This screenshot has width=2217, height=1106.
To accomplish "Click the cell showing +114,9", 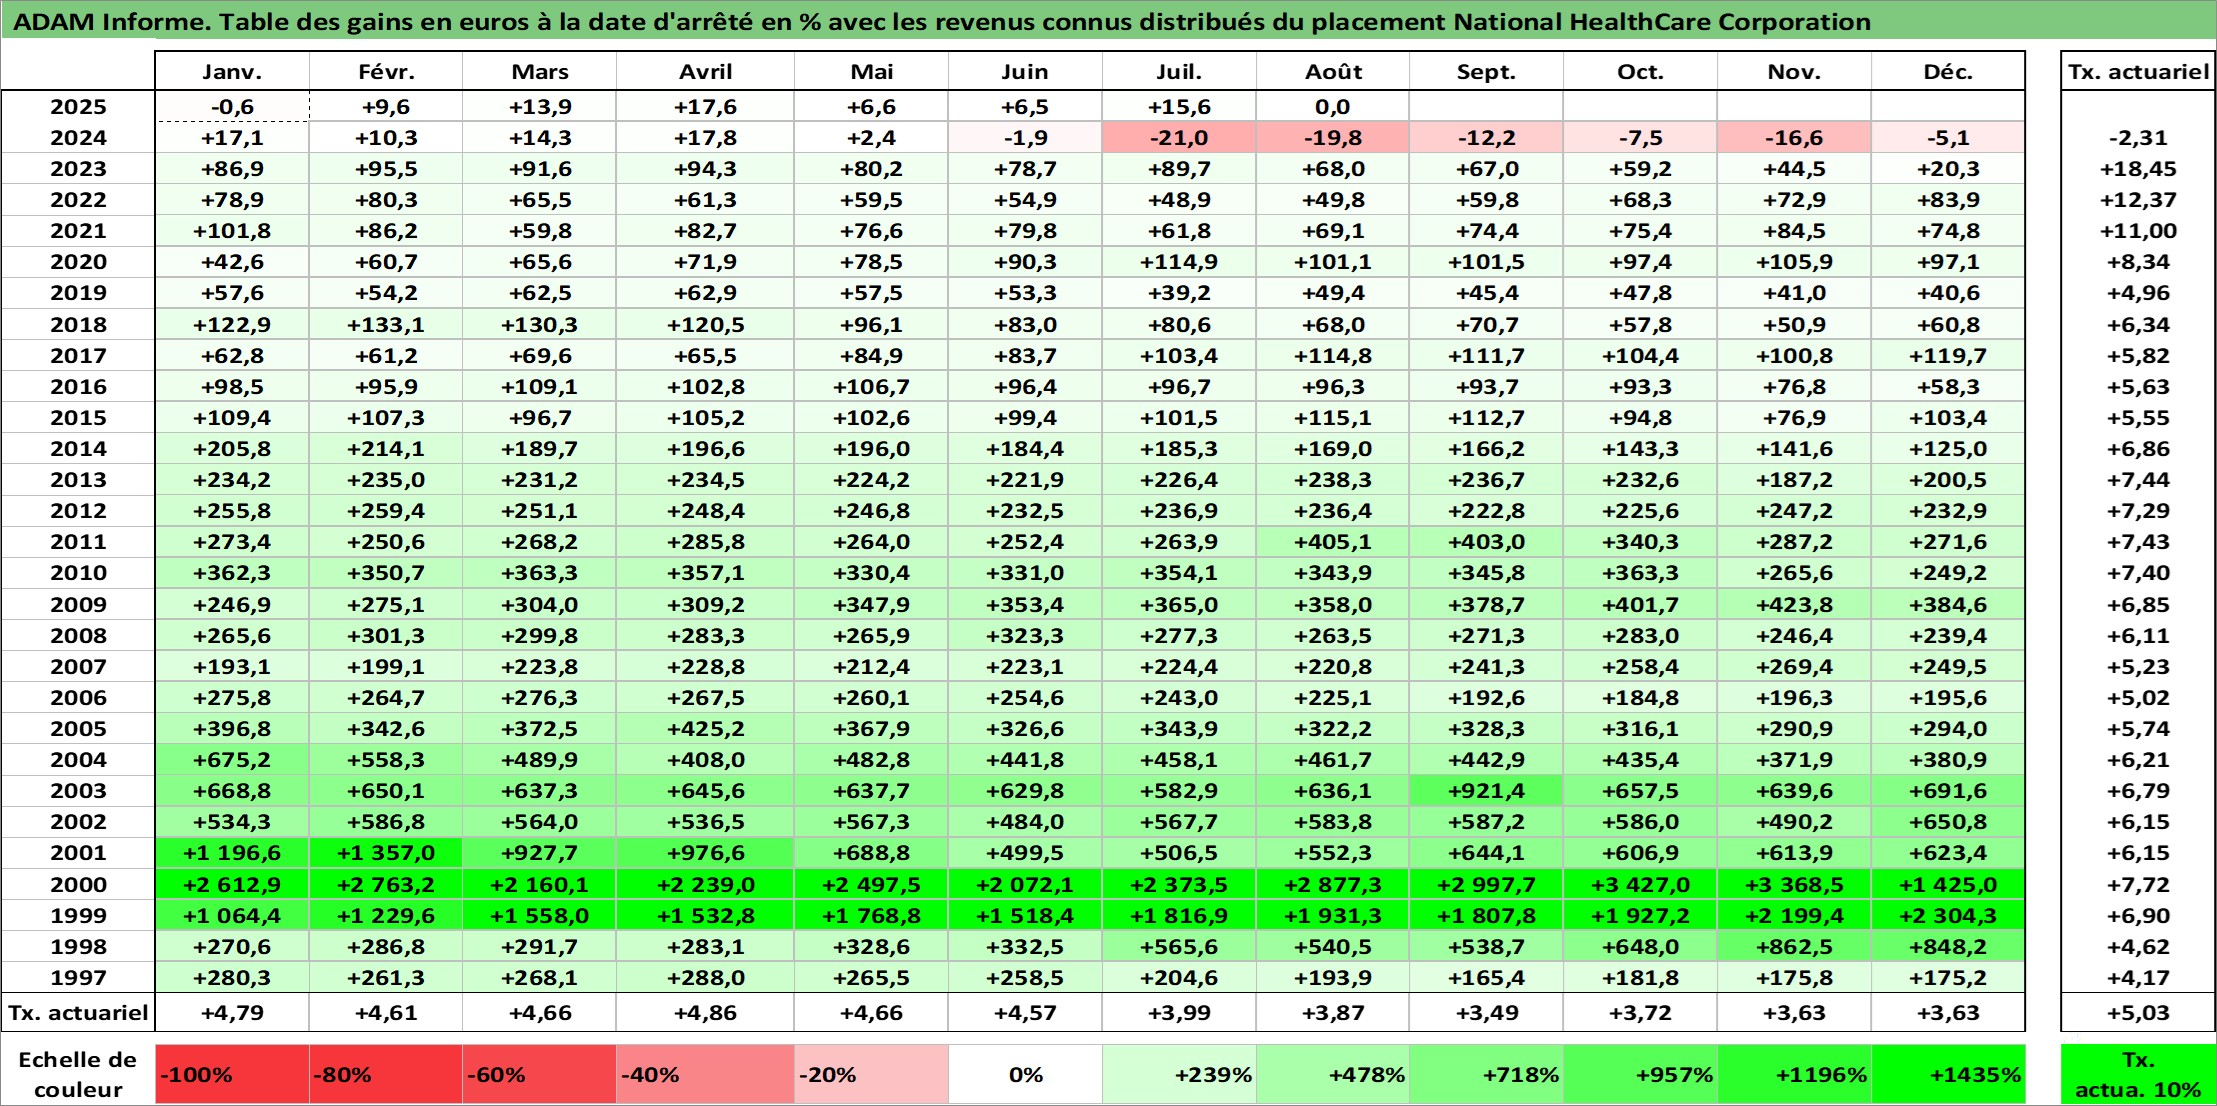I will tap(1179, 262).
